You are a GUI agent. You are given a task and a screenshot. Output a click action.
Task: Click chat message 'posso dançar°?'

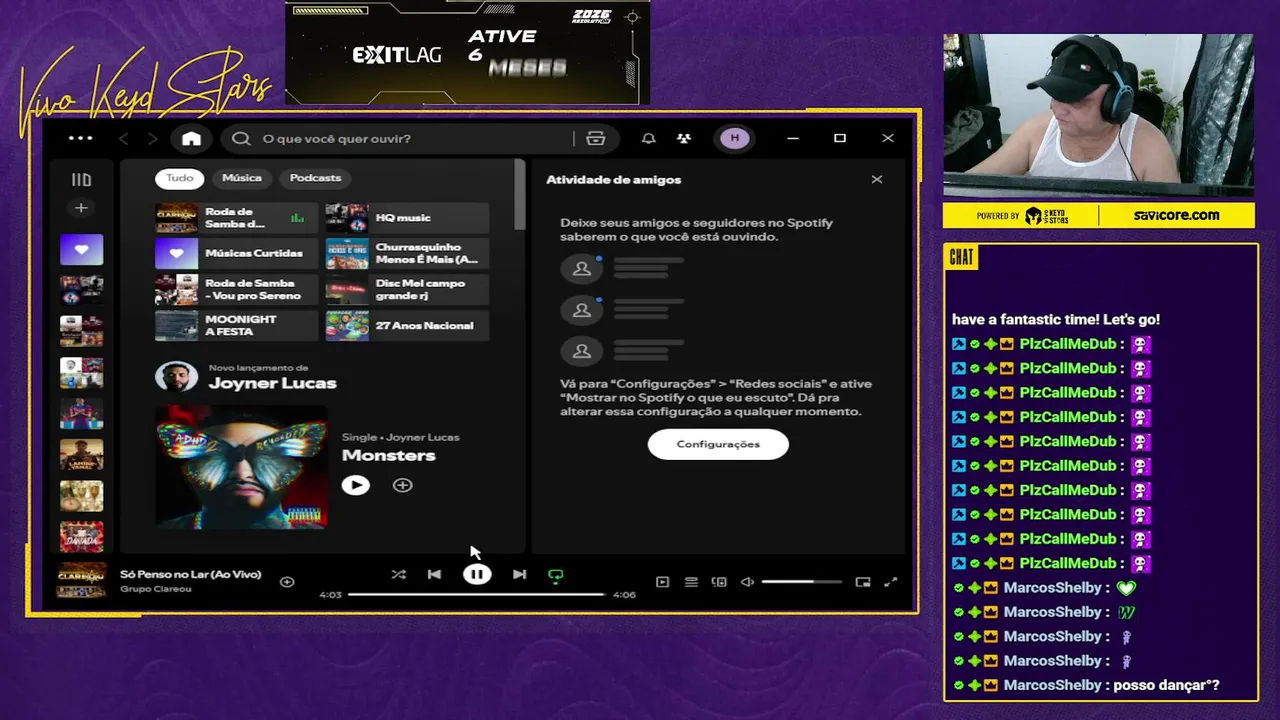click(1166, 685)
